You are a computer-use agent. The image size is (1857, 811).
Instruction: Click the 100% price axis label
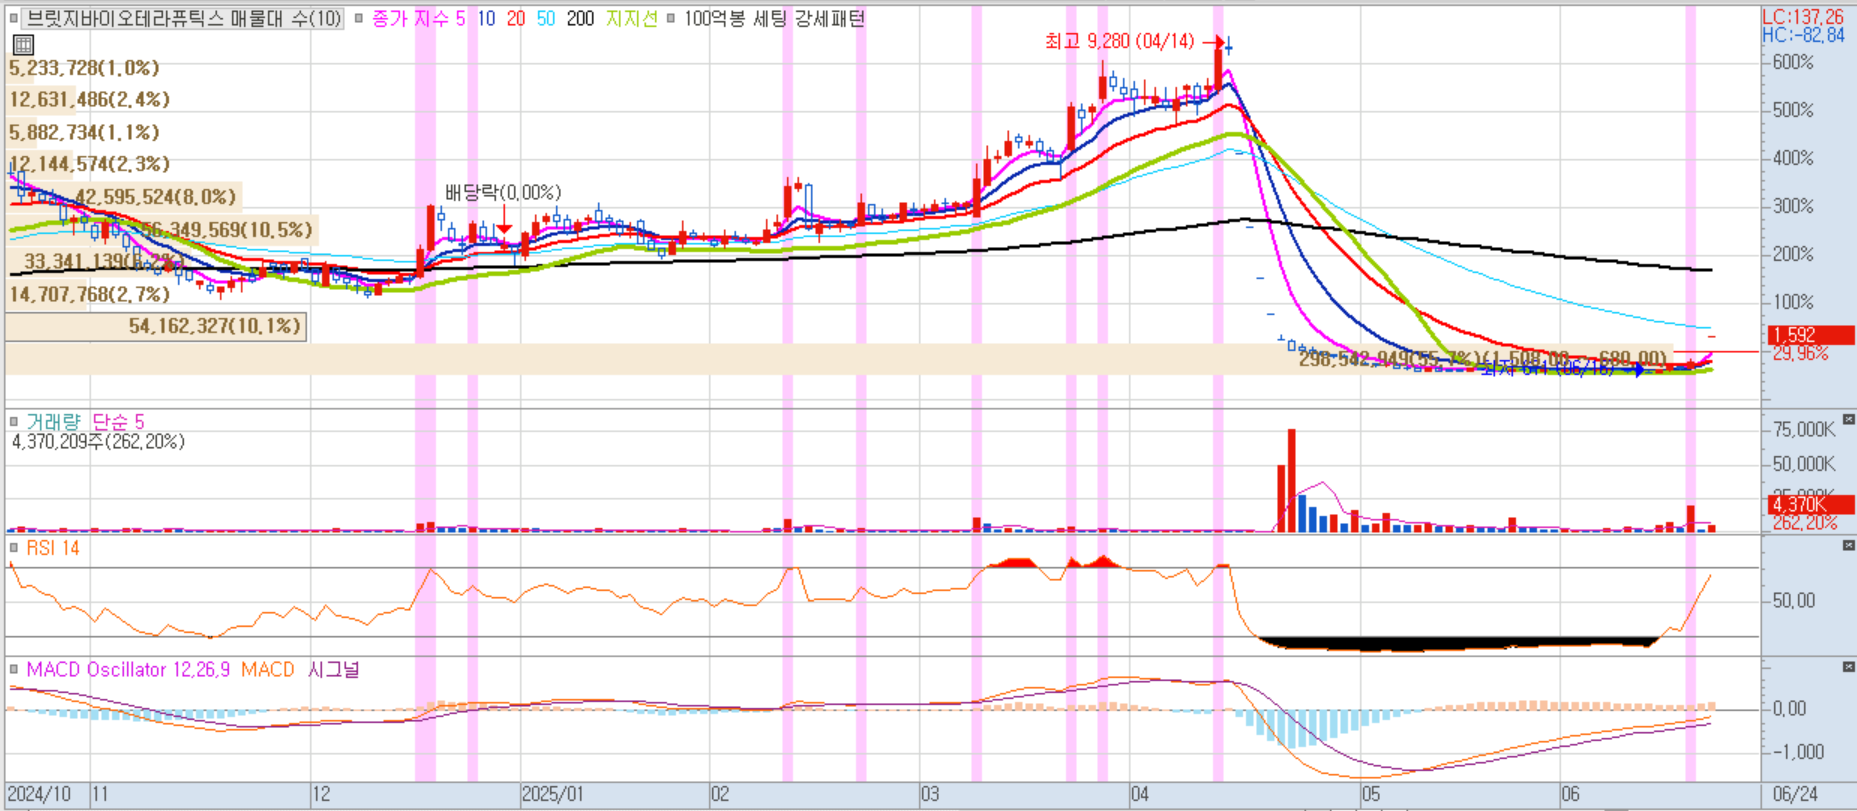pyautogui.click(x=1793, y=302)
